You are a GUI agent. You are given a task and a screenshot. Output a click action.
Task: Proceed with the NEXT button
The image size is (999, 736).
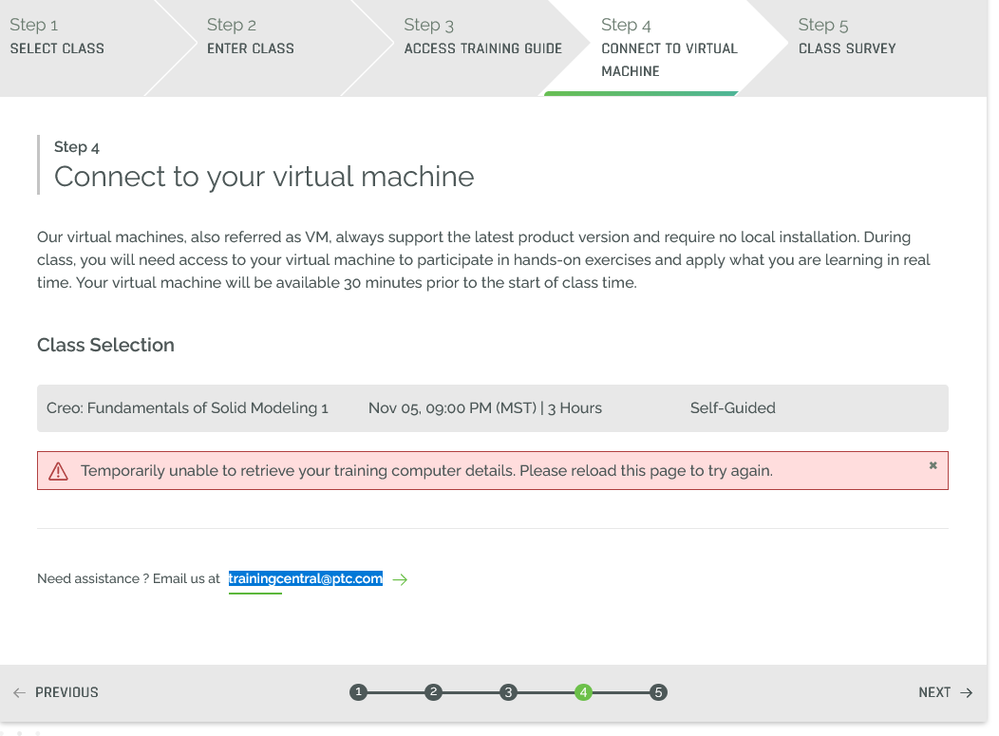945,693
